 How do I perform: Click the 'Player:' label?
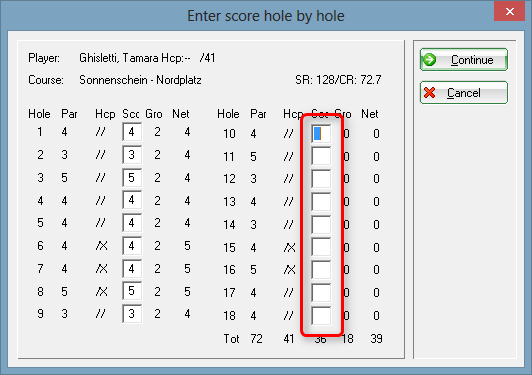coord(44,58)
